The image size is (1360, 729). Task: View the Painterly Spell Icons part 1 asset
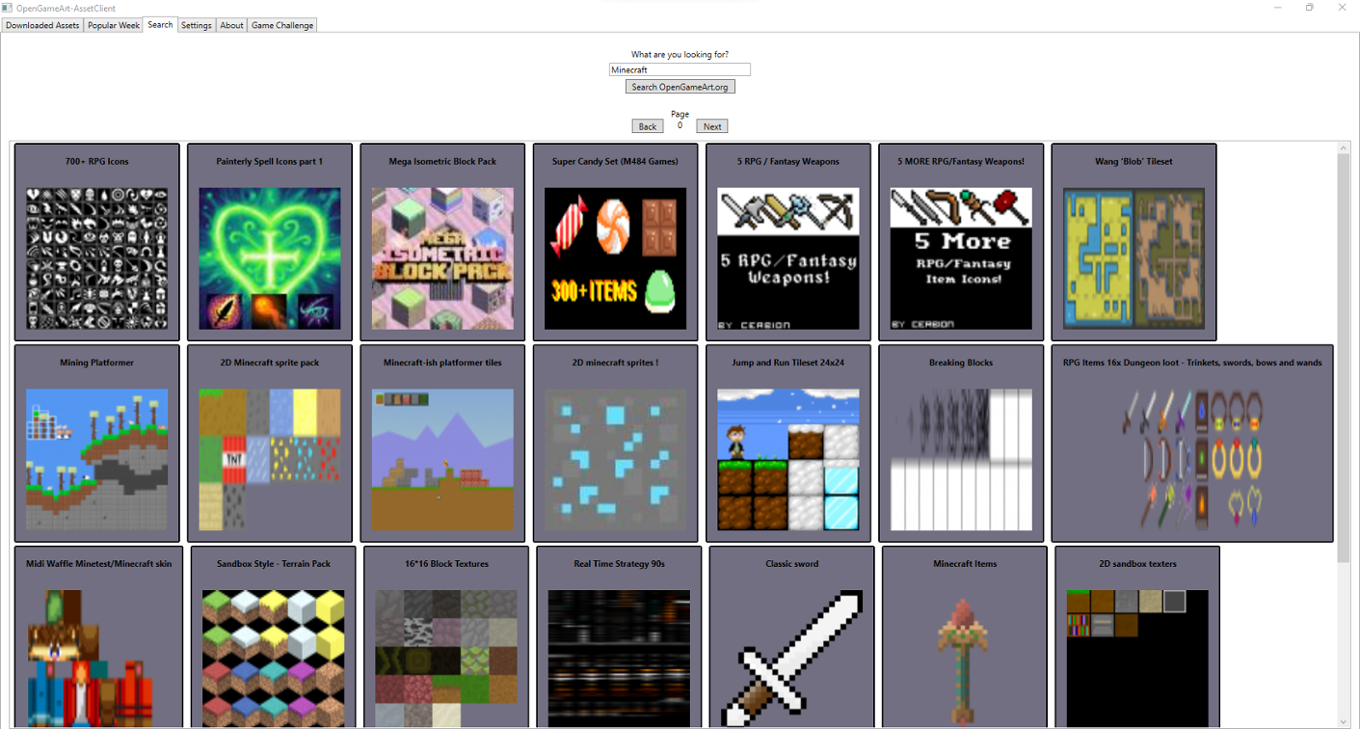click(270, 241)
